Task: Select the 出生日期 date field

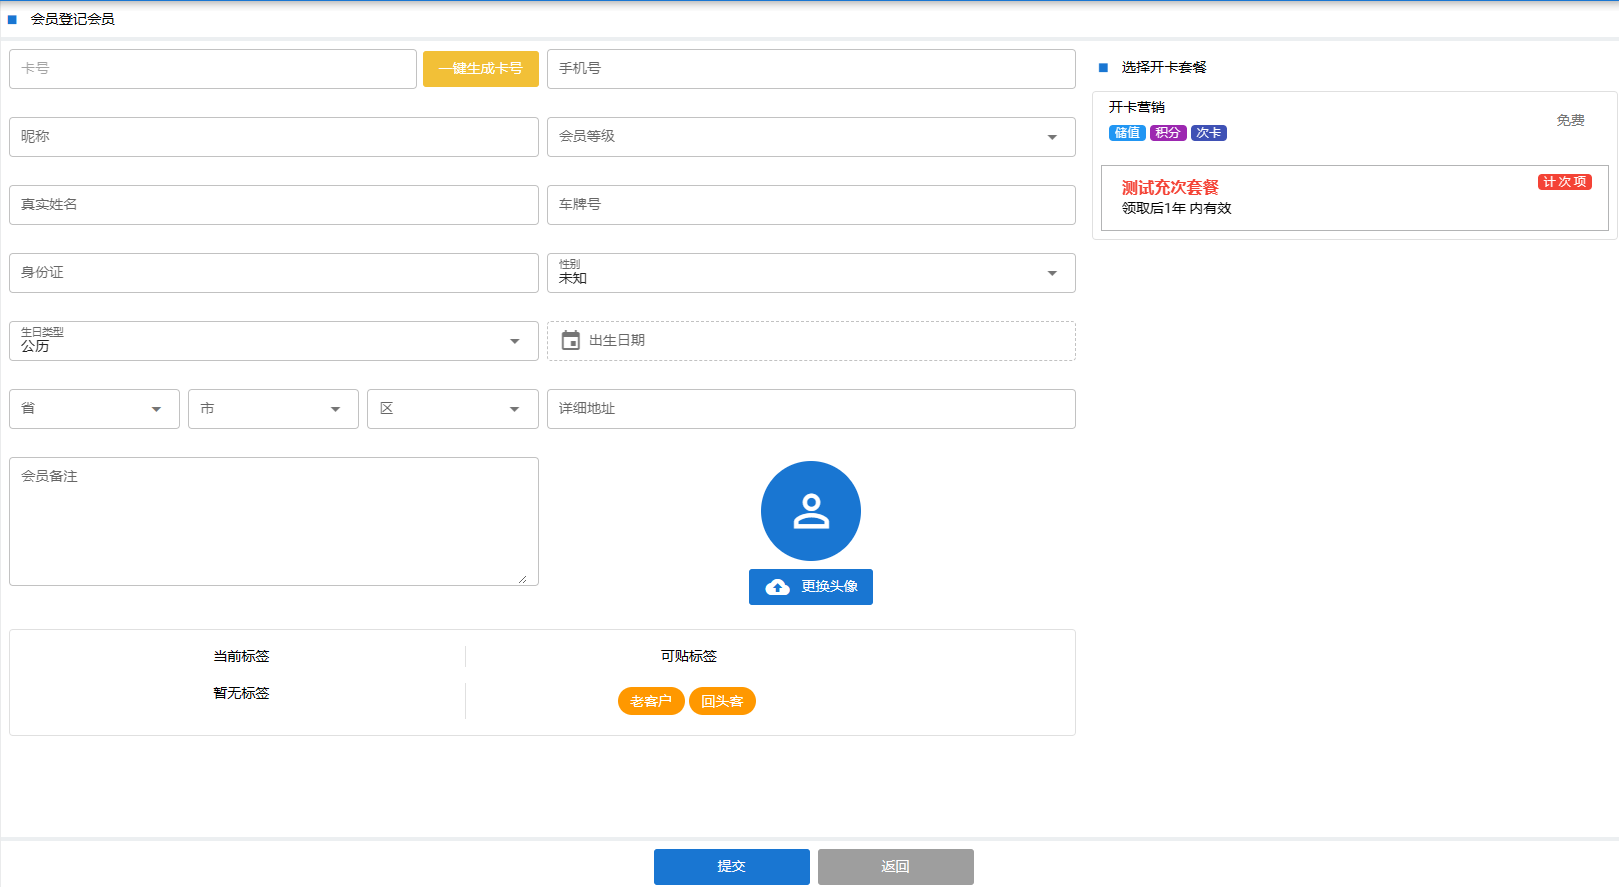Action: (811, 341)
